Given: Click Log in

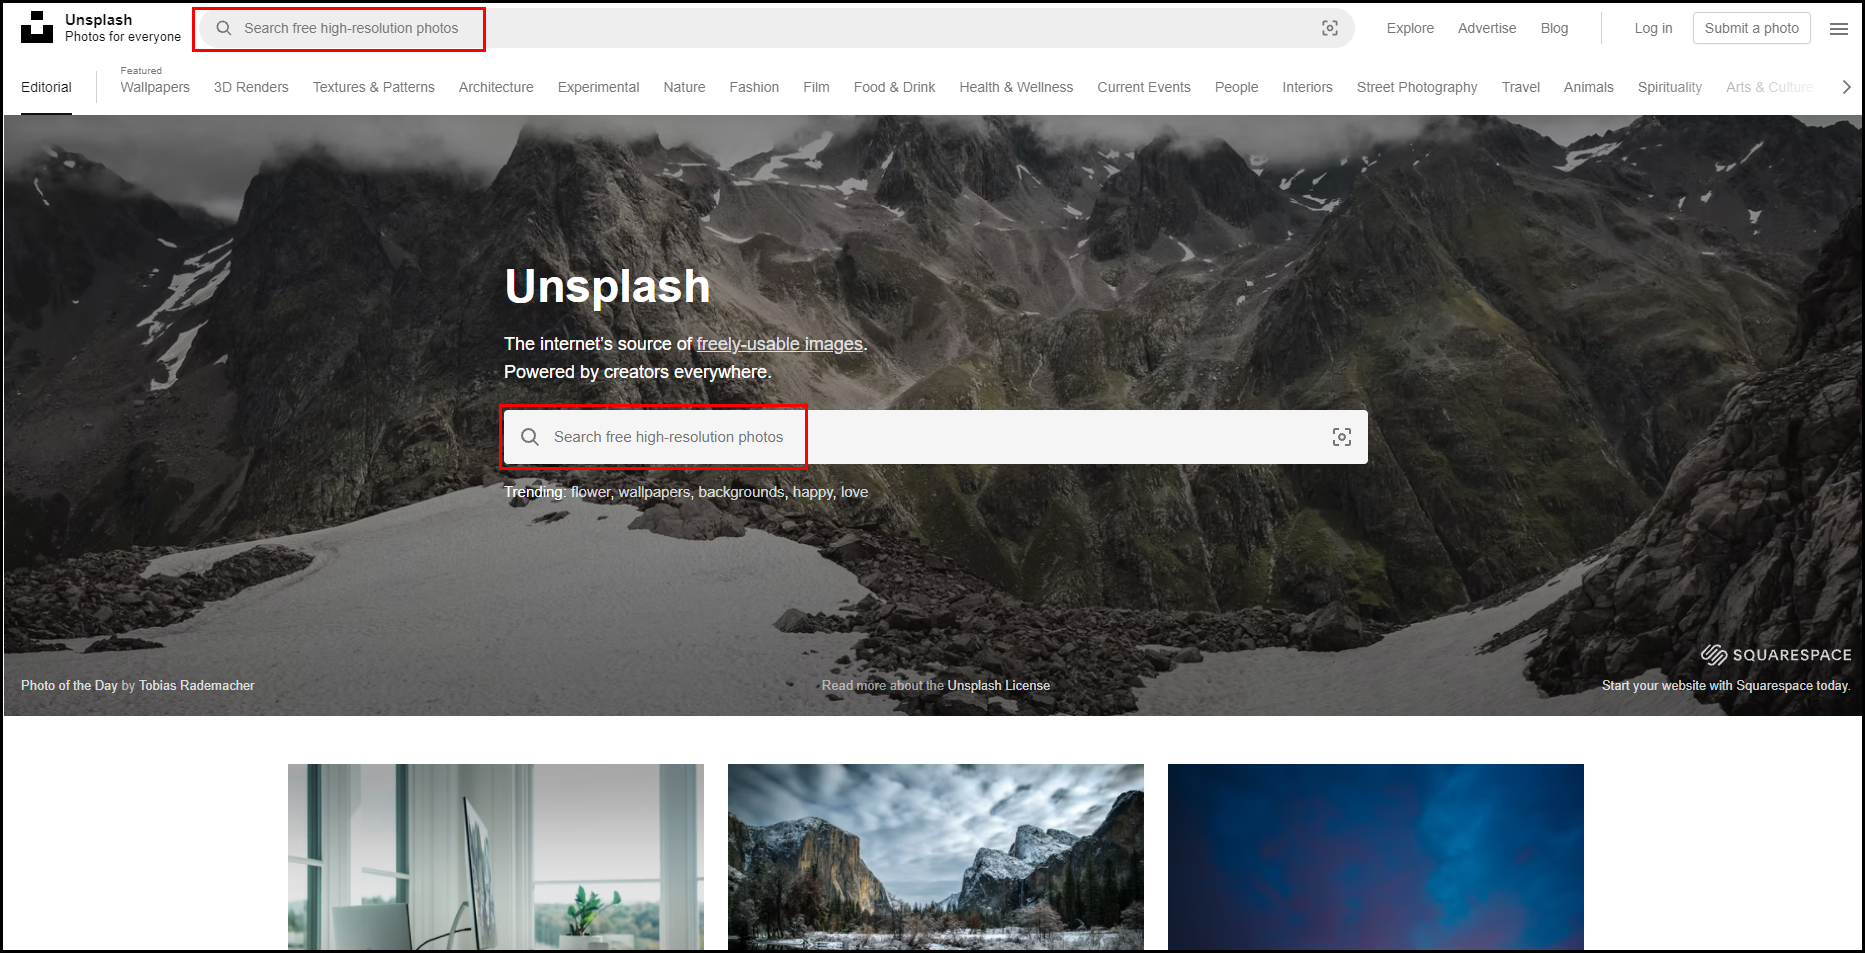Looking at the screenshot, I should (x=1653, y=28).
